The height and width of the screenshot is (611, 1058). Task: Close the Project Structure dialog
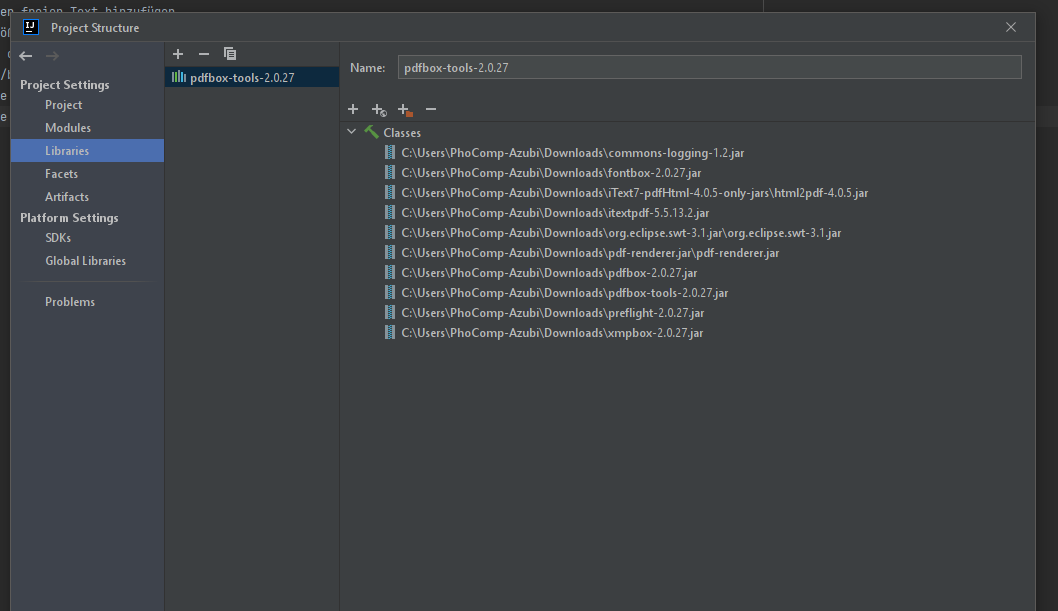(1011, 27)
